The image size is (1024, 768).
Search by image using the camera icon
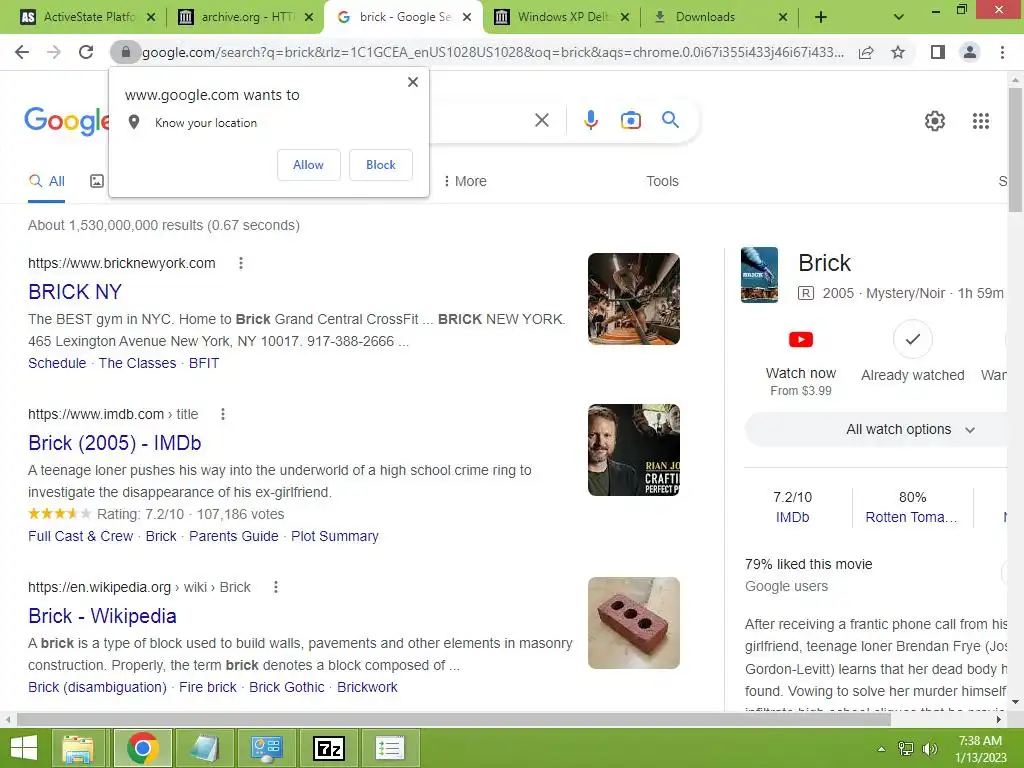click(630, 120)
